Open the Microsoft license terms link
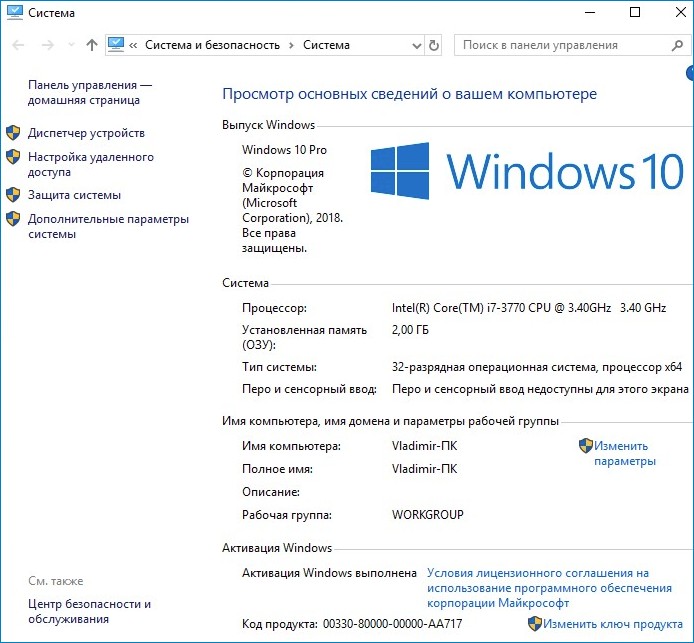 pyautogui.click(x=549, y=588)
